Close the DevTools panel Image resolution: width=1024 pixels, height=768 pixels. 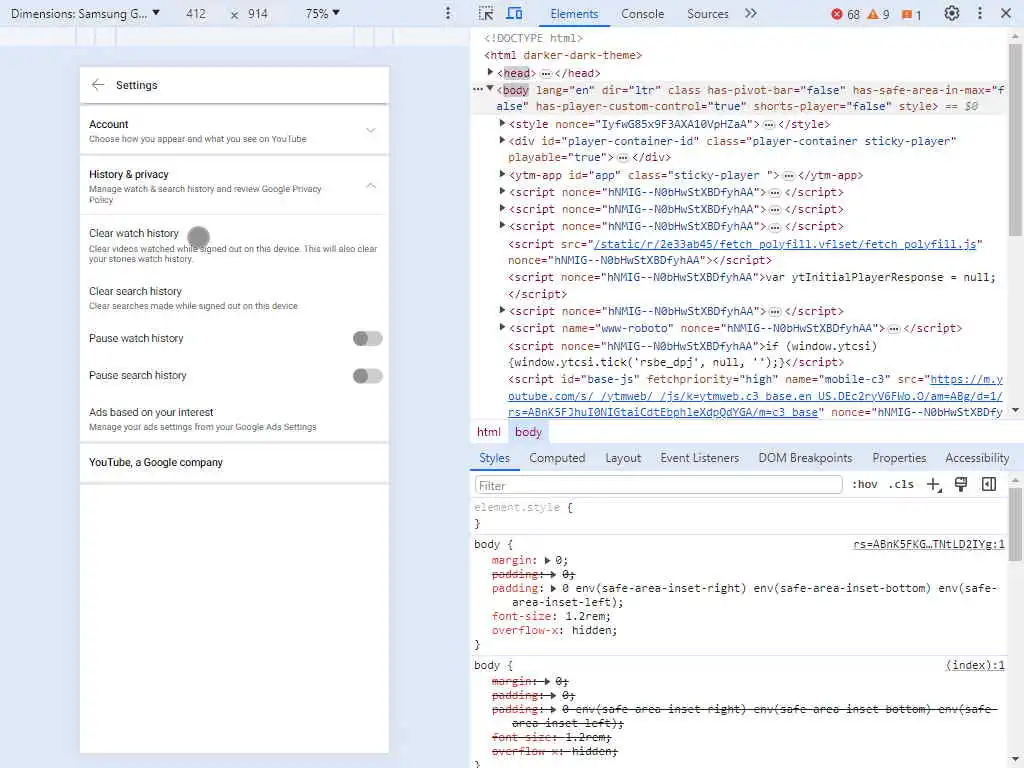1006,14
